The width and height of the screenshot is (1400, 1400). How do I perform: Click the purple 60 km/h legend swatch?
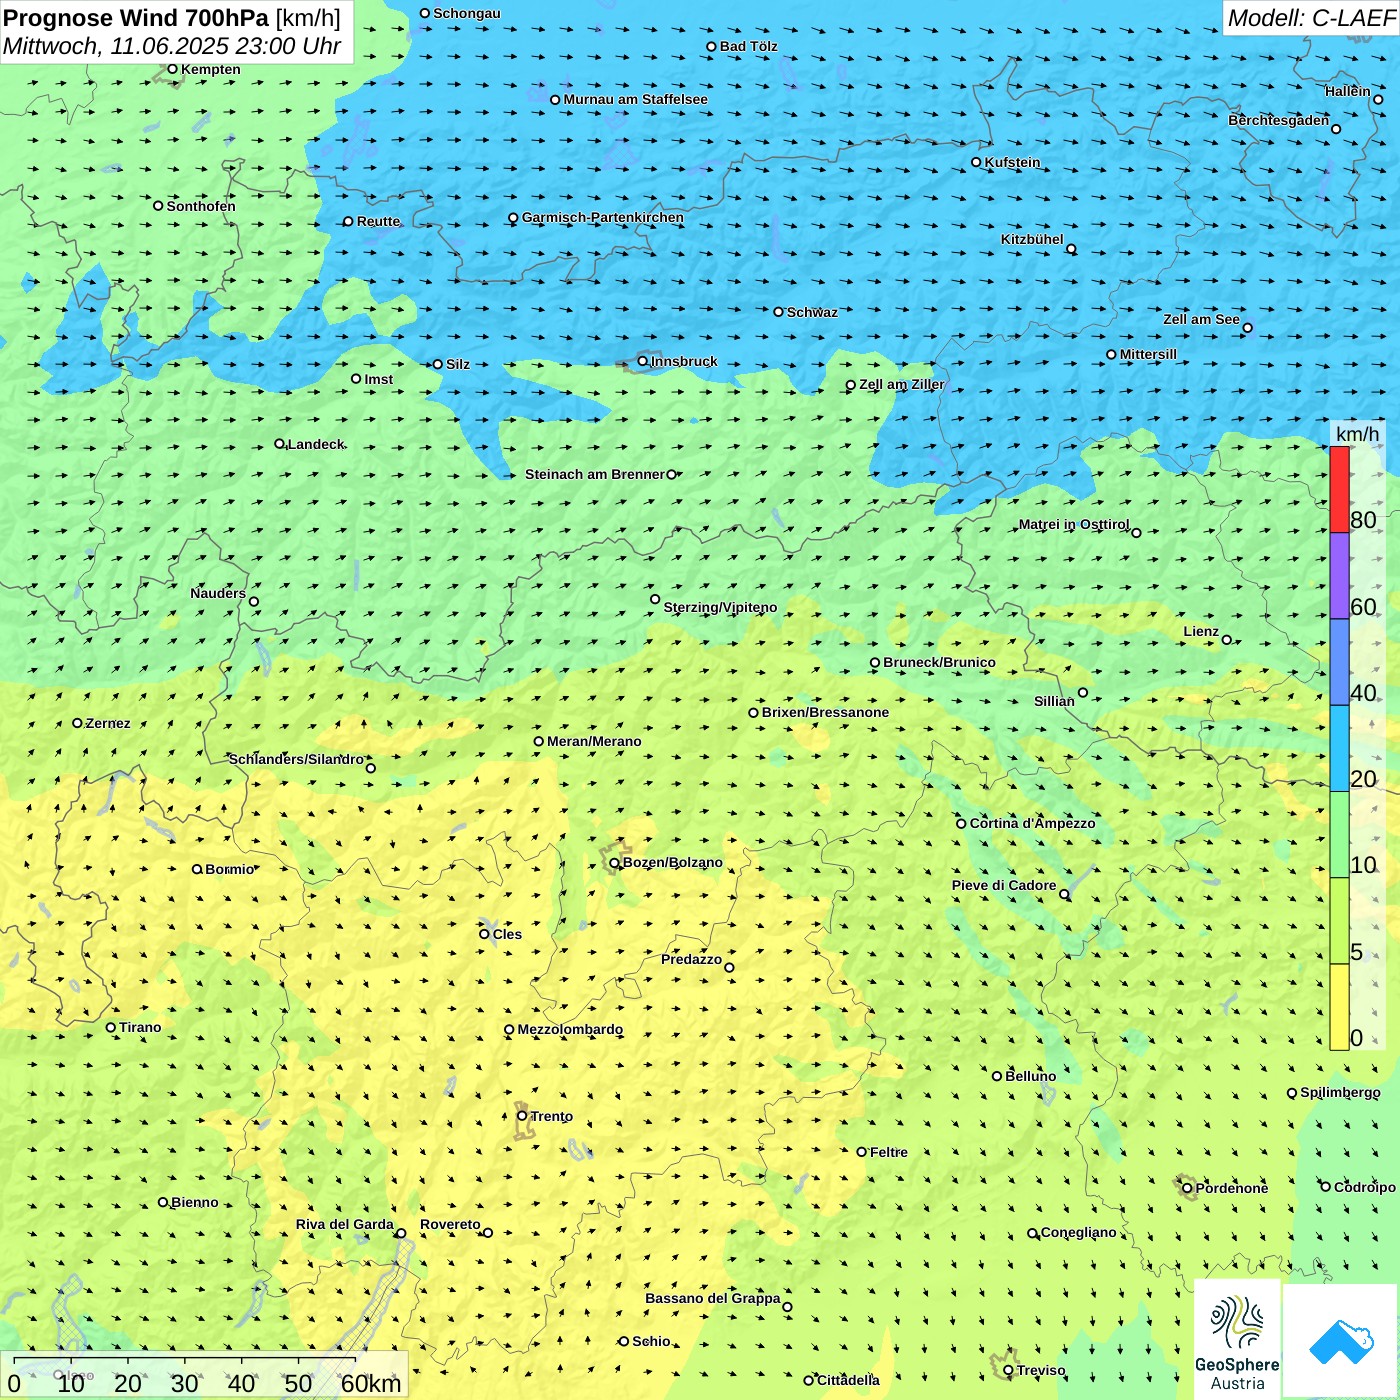1339,576
